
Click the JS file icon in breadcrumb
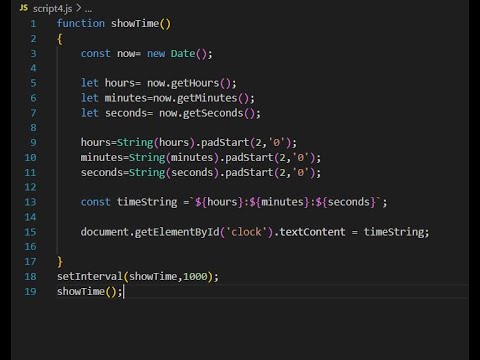[x=24, y=8]
